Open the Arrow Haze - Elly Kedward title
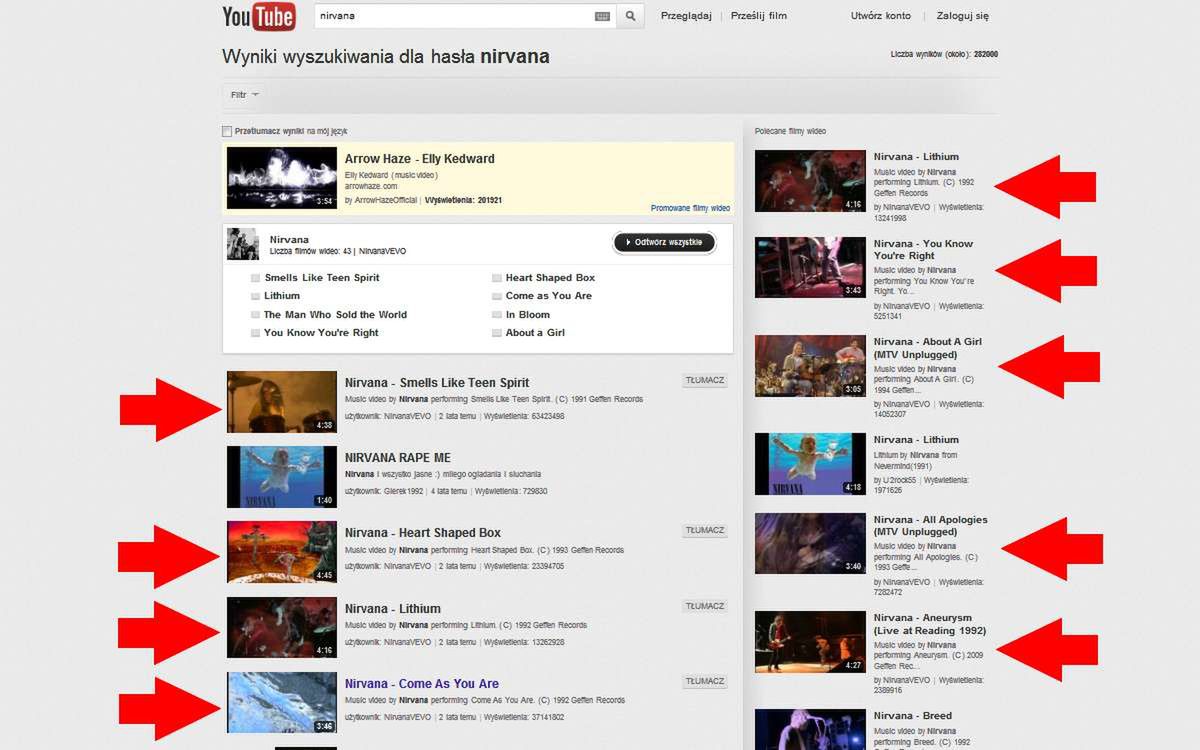1200x750 pixels. 420,159
